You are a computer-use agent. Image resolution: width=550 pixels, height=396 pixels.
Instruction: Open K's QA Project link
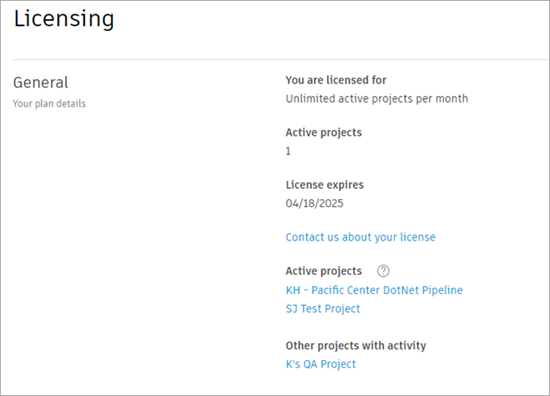[x=321, y=364]
